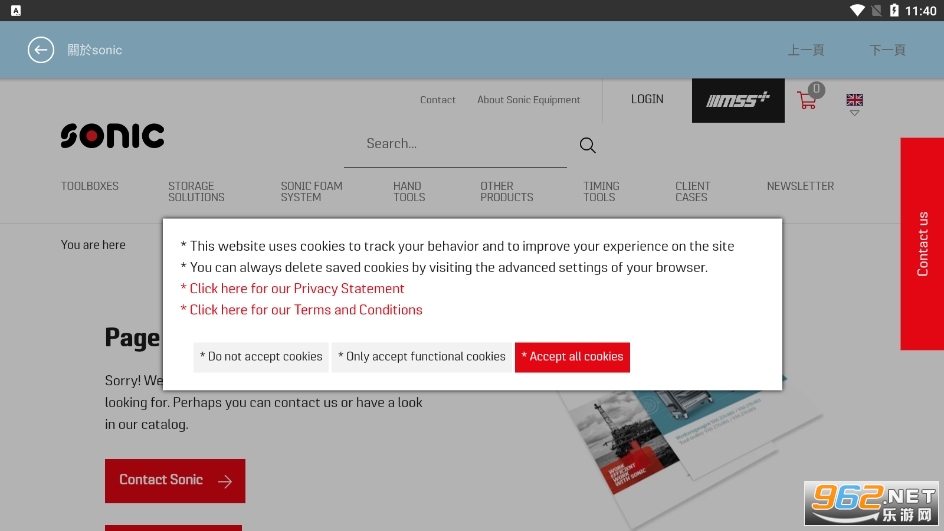
Task: Tap the clock showing 11:40
Action: [x=921, y=11]
